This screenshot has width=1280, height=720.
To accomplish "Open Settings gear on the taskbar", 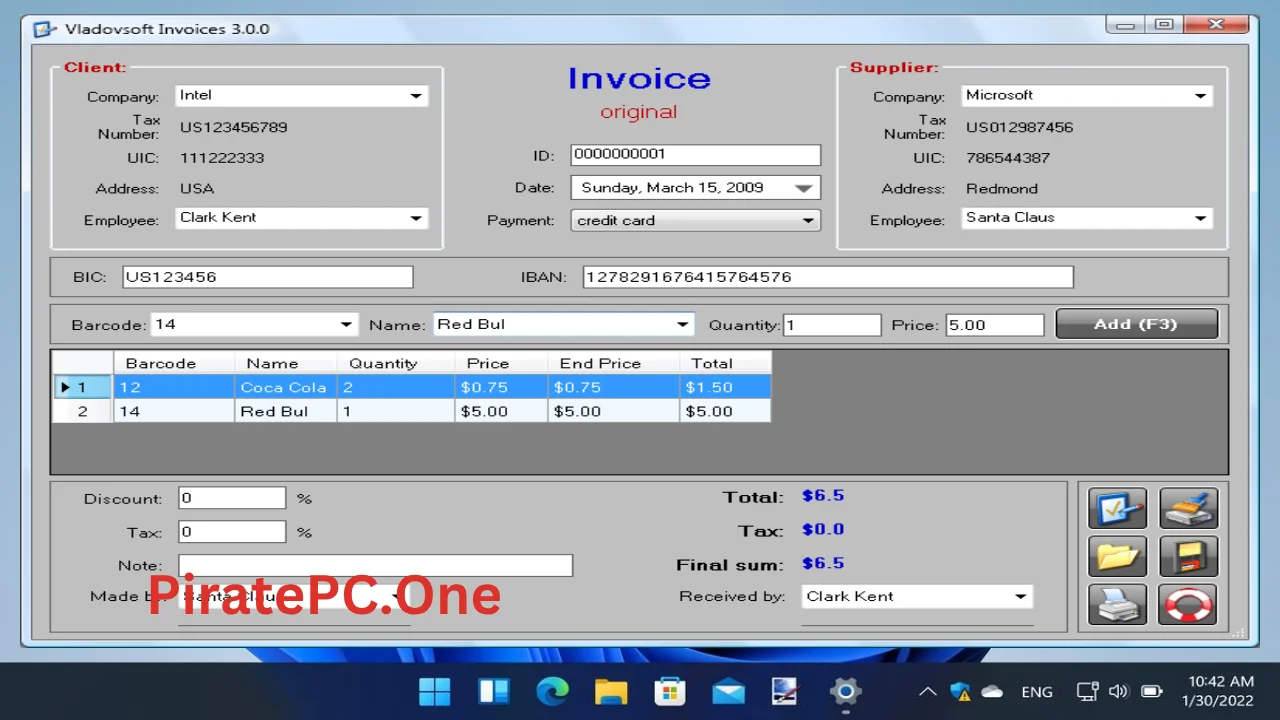I will click(x=845, y=691).
